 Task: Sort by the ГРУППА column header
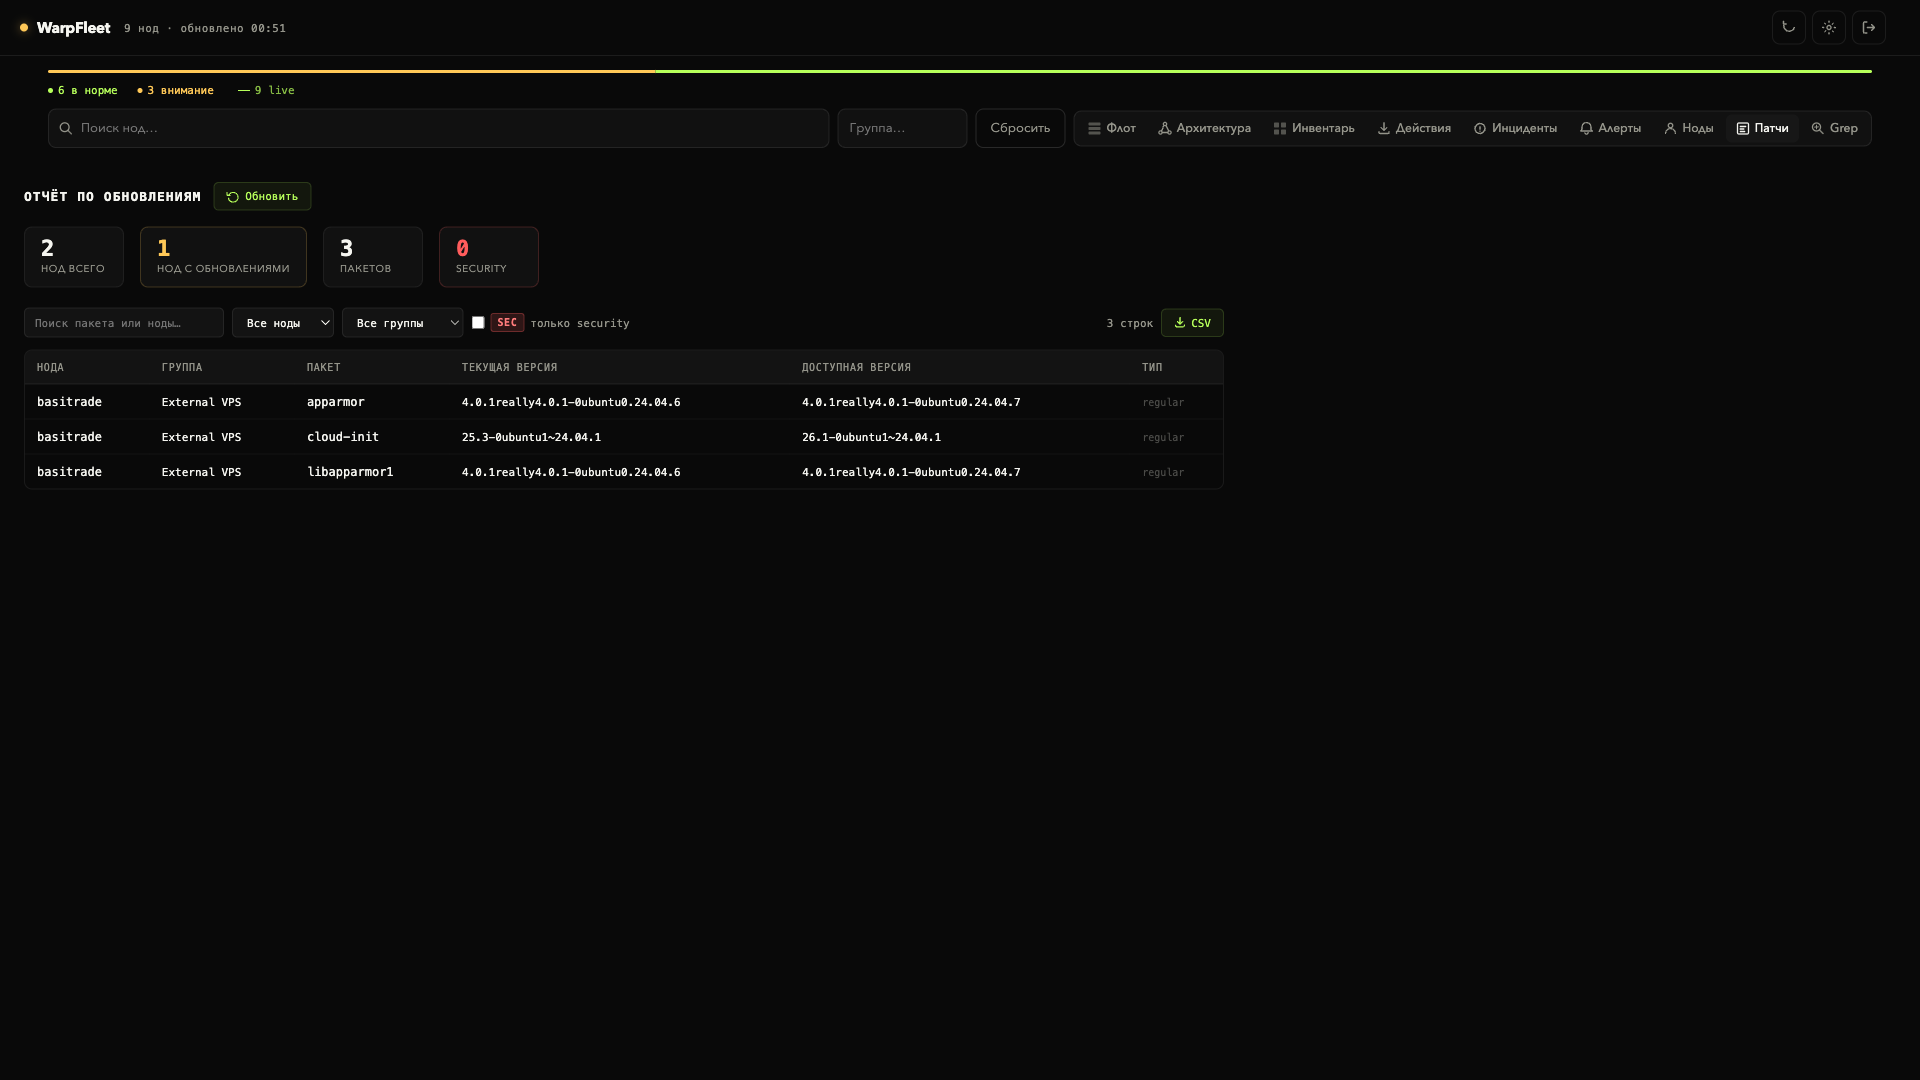click(x=182, y=367)
